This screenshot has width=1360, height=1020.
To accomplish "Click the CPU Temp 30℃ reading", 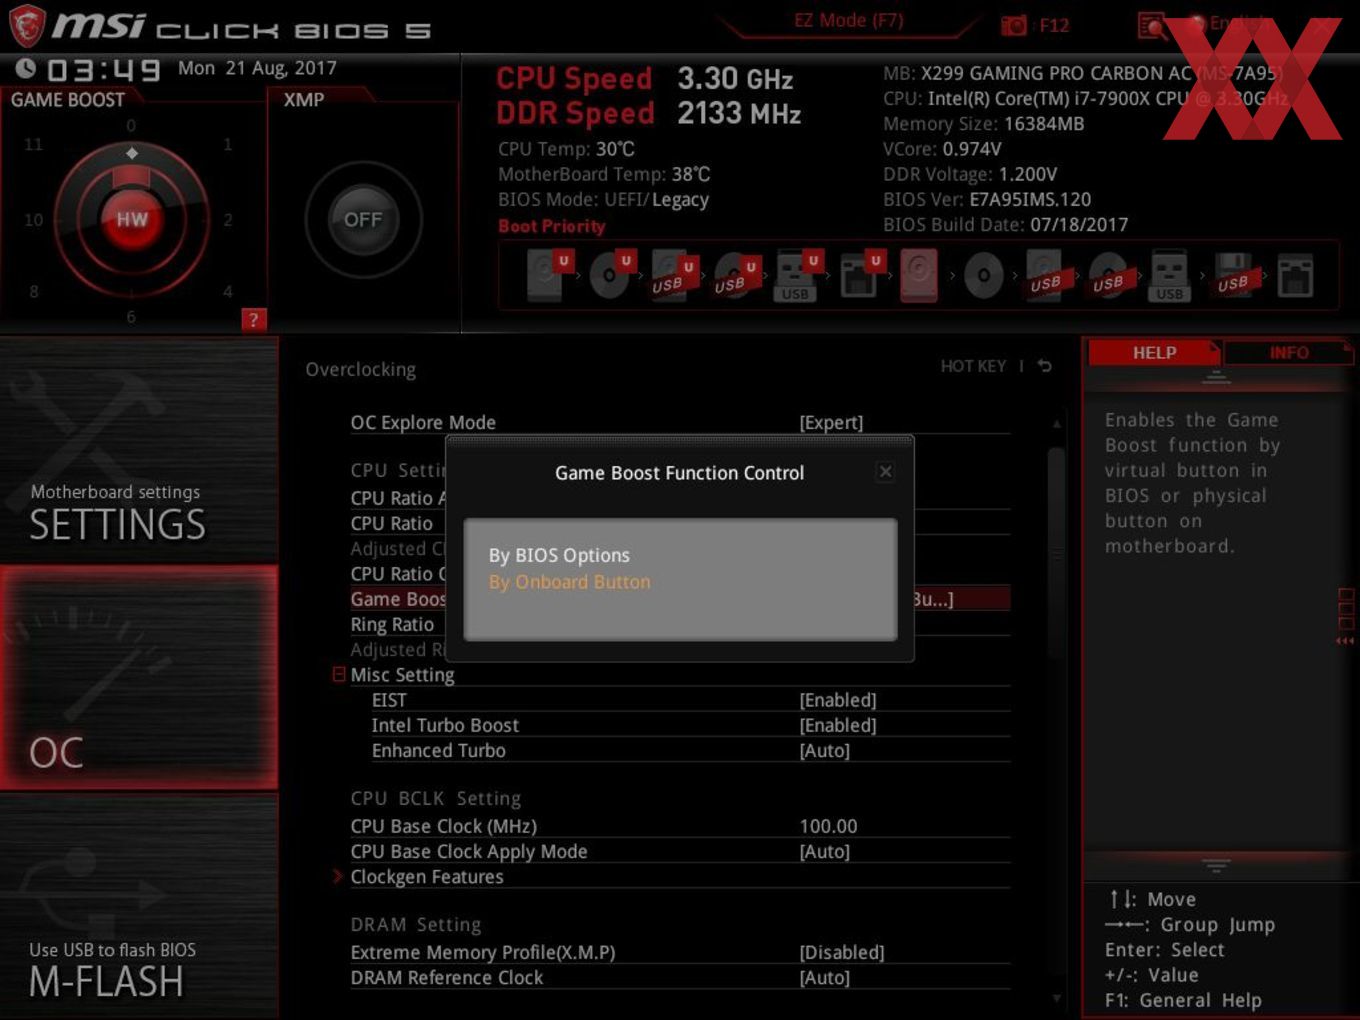I will (566, 149).
